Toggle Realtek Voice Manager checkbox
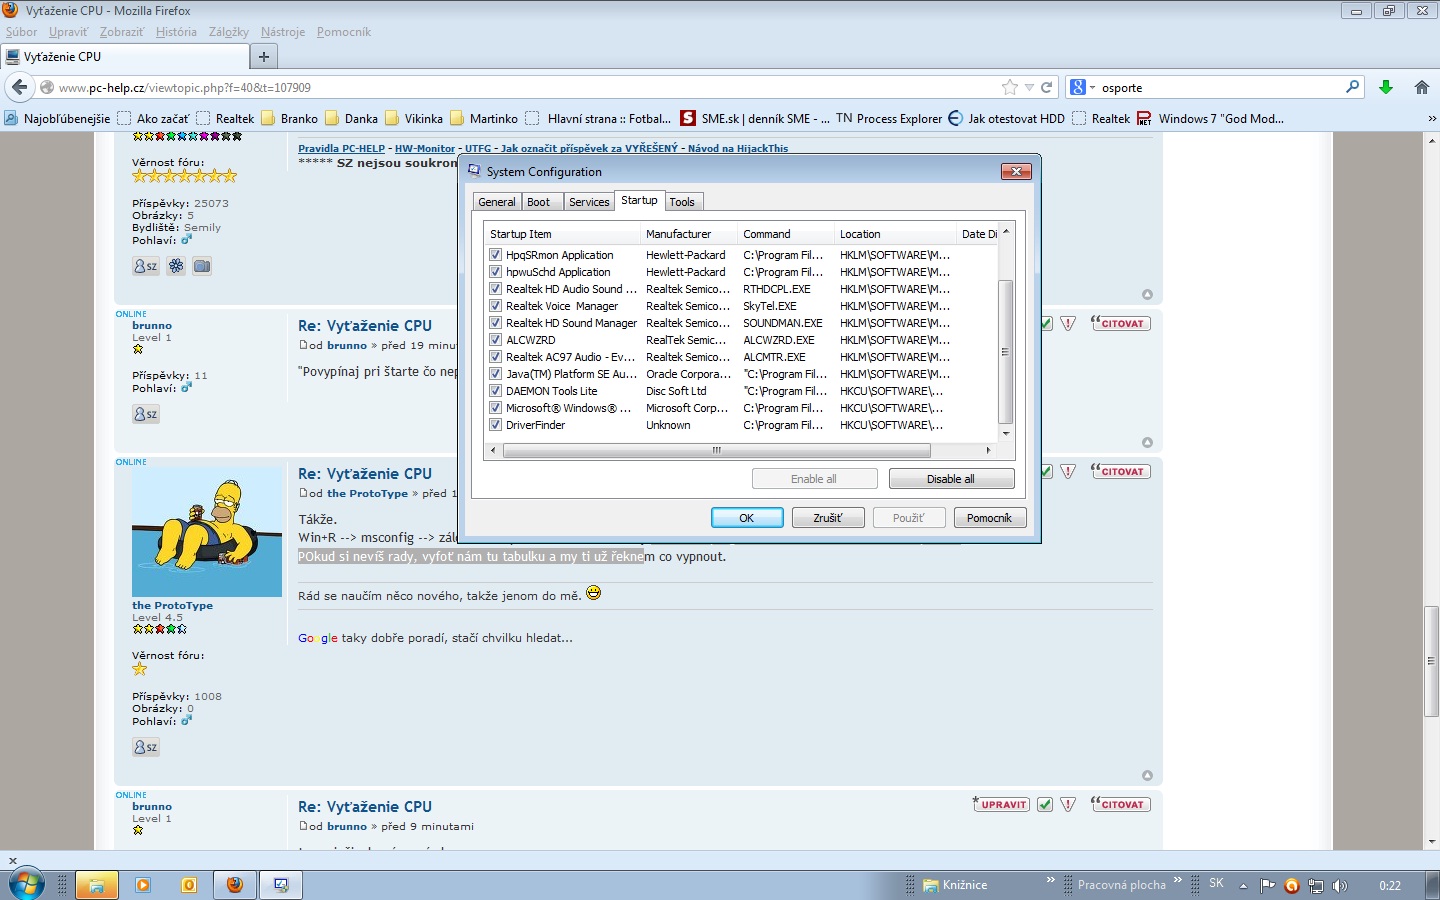Screen dimensions: 1440x900 coord(495,306)
